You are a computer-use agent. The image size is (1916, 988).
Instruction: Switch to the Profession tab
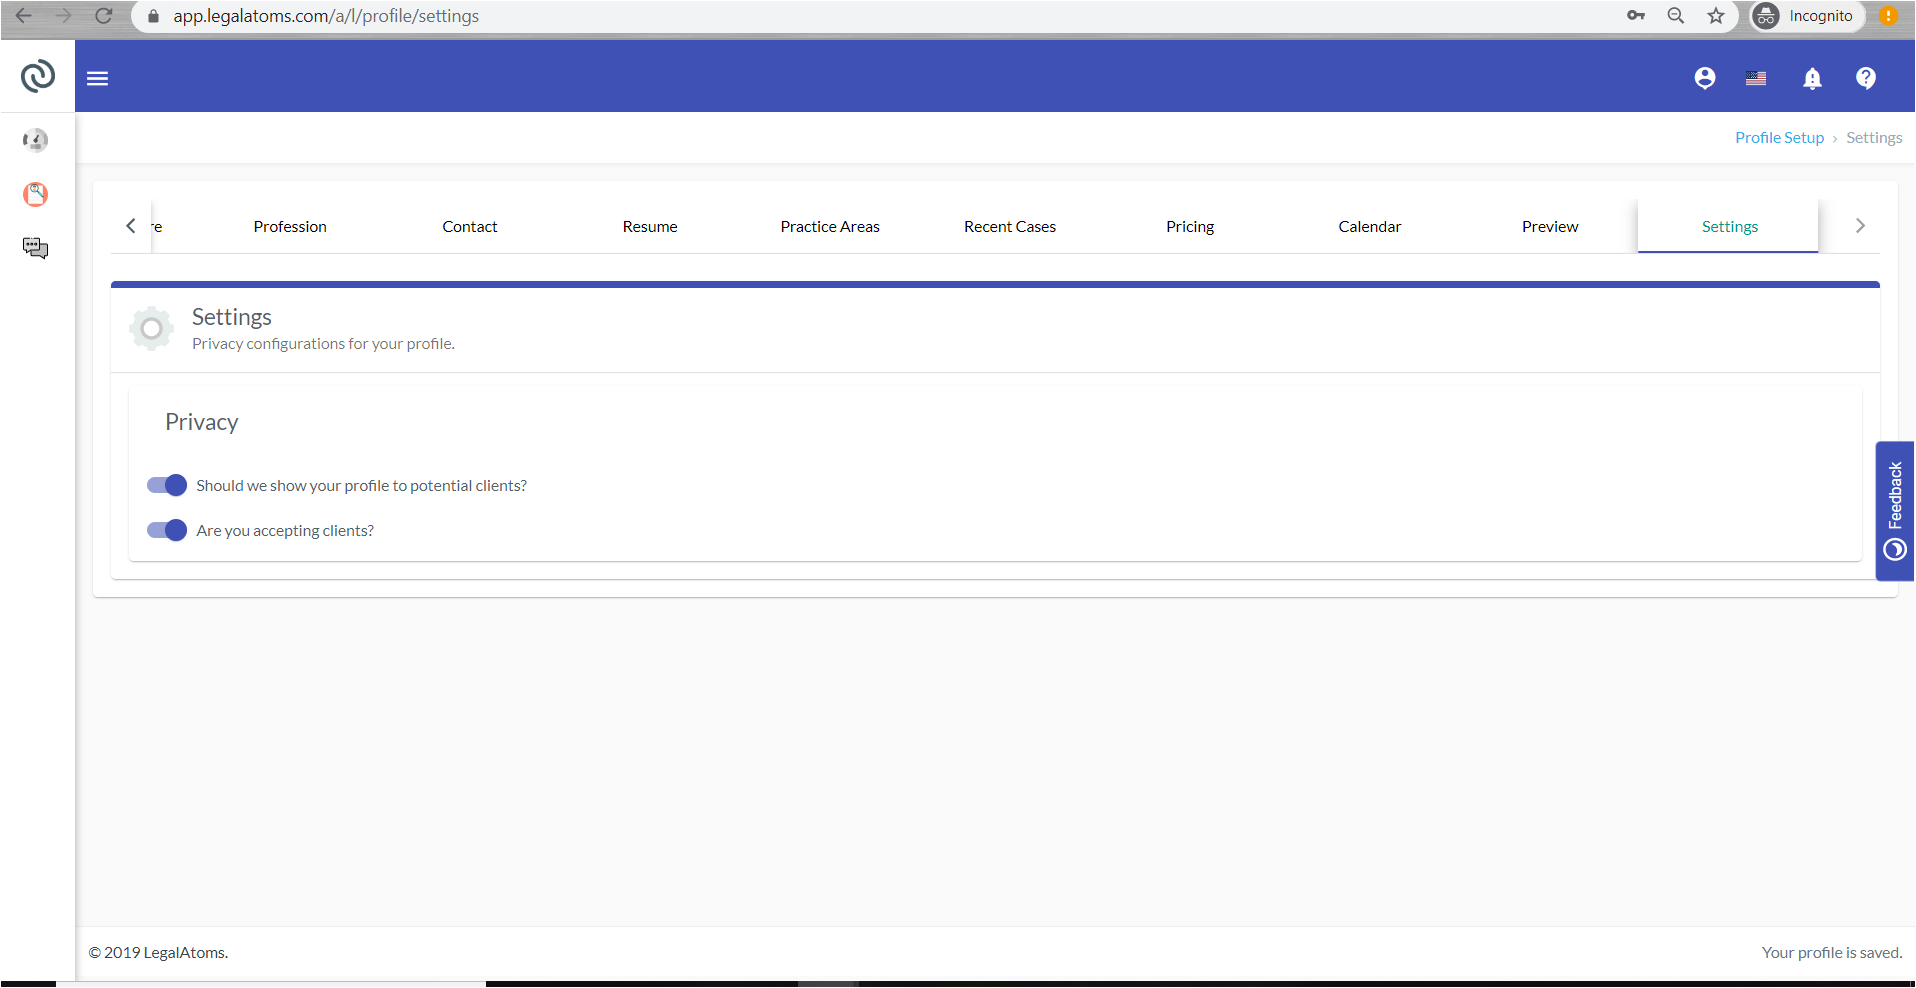(290, 226)
